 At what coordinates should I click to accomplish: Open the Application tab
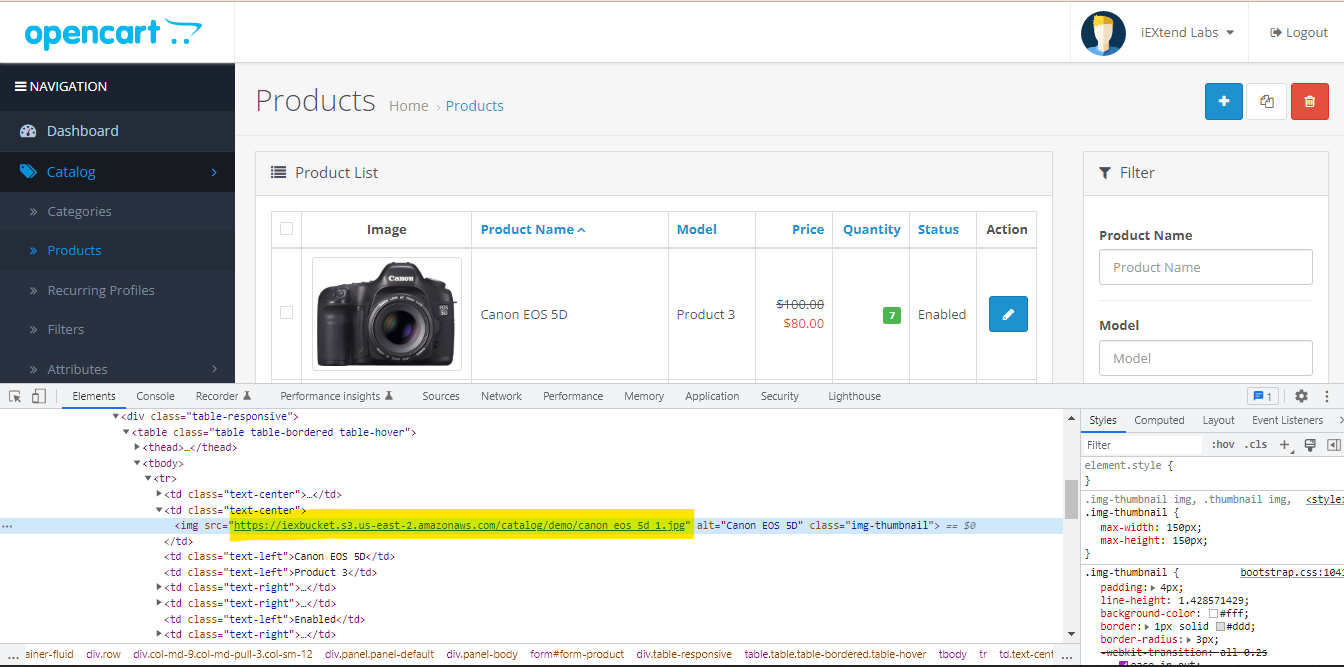click(712, 396)
